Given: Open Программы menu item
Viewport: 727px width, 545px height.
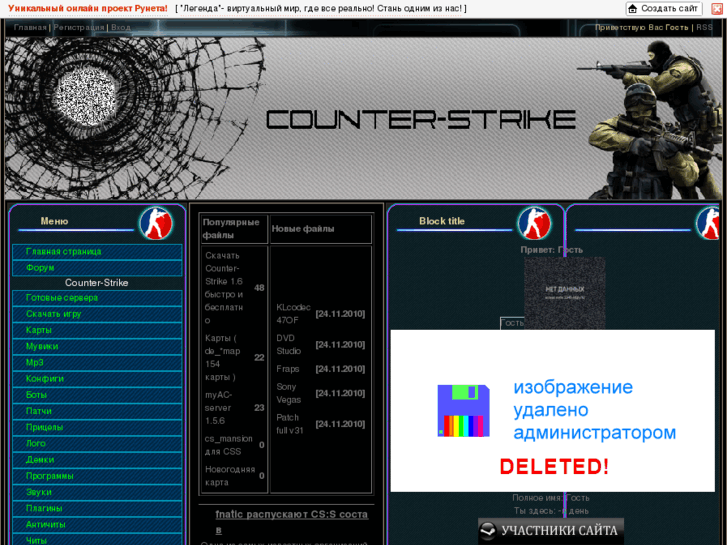Looking at the screenshot, I should click(97, 476).
